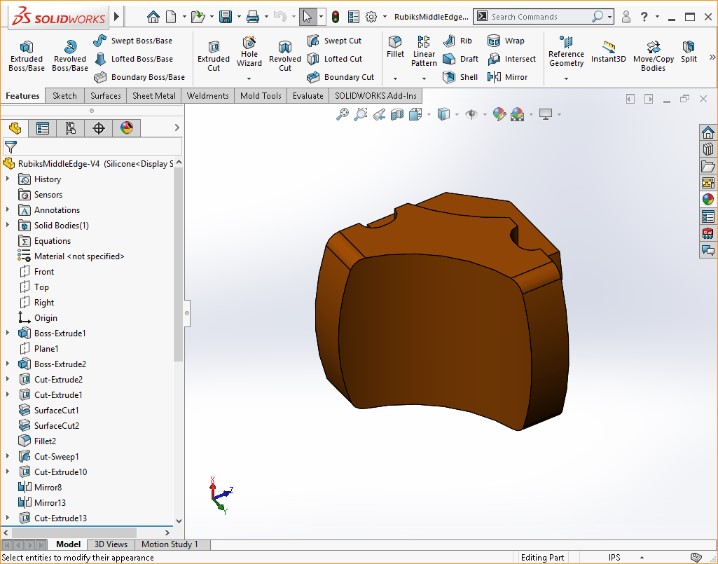718x564 pixels.
Task: Click the Rebuild traffic light icon
Action: pyautogui.click(x=335, y=17)
